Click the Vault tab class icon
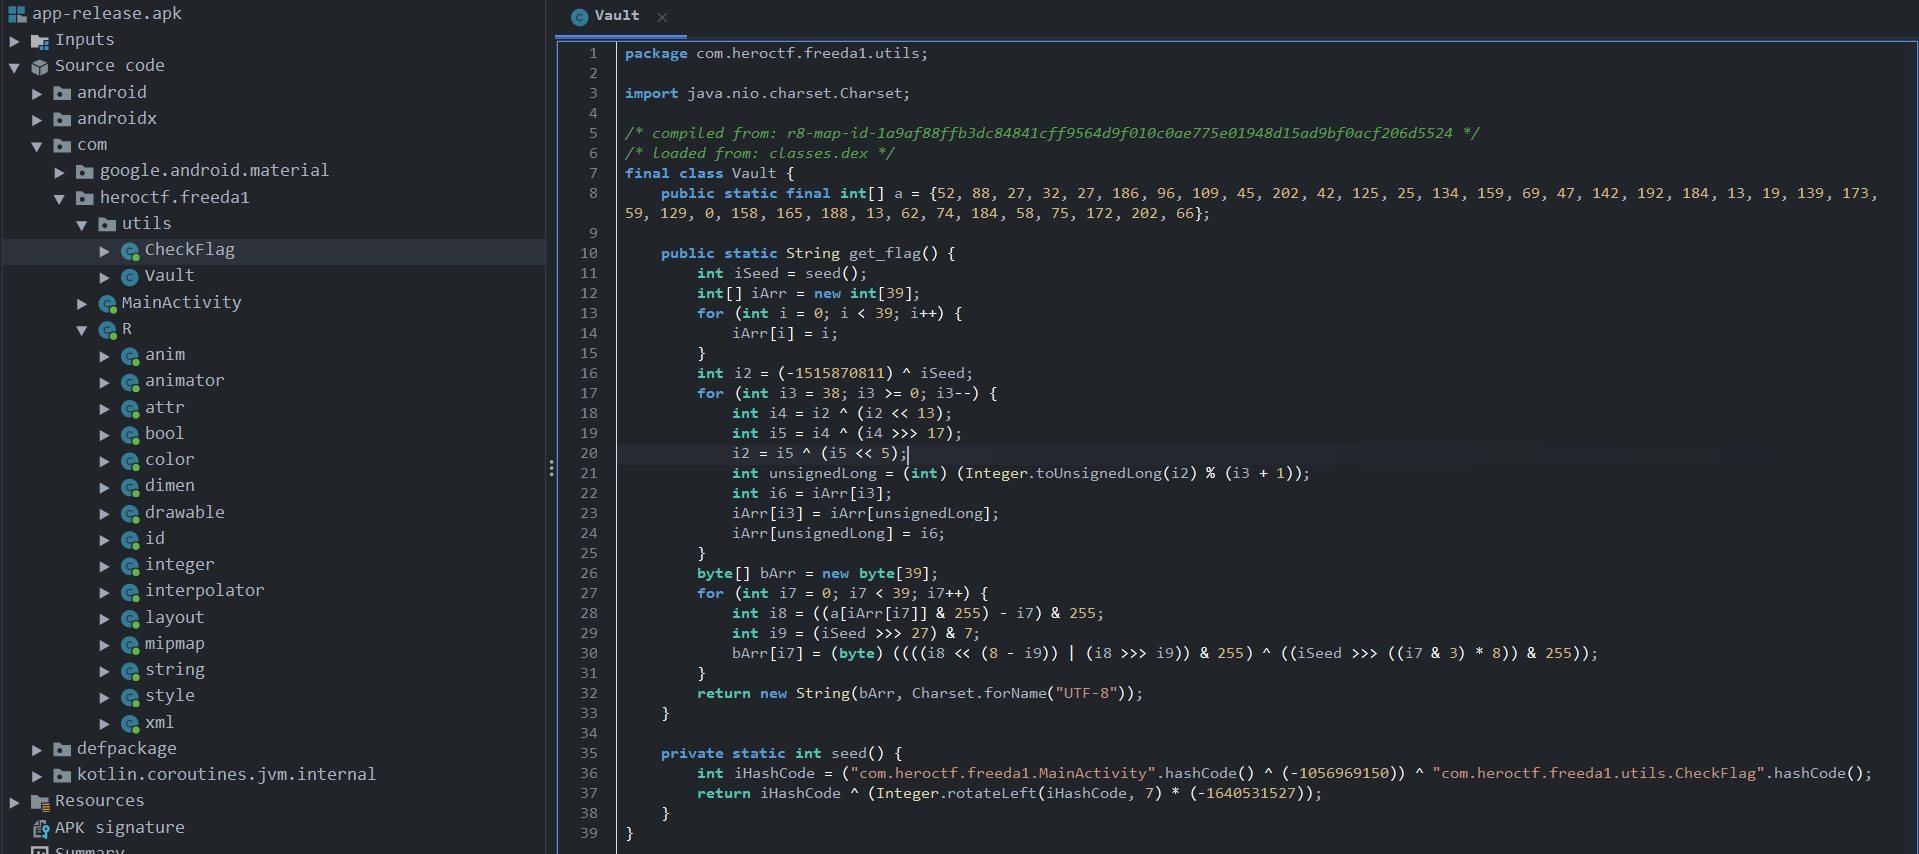This screenshot has height=854, width=1919. (x=579, y=17)
